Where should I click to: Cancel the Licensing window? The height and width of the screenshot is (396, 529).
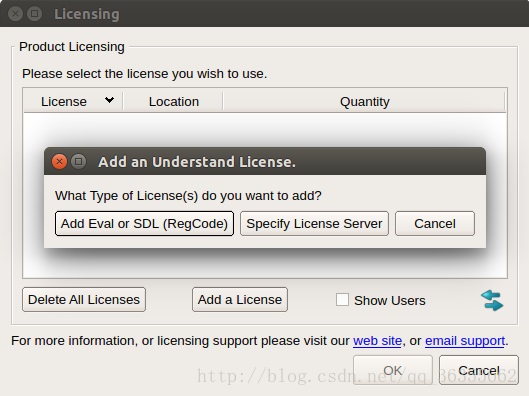click(x=479, y=370)
